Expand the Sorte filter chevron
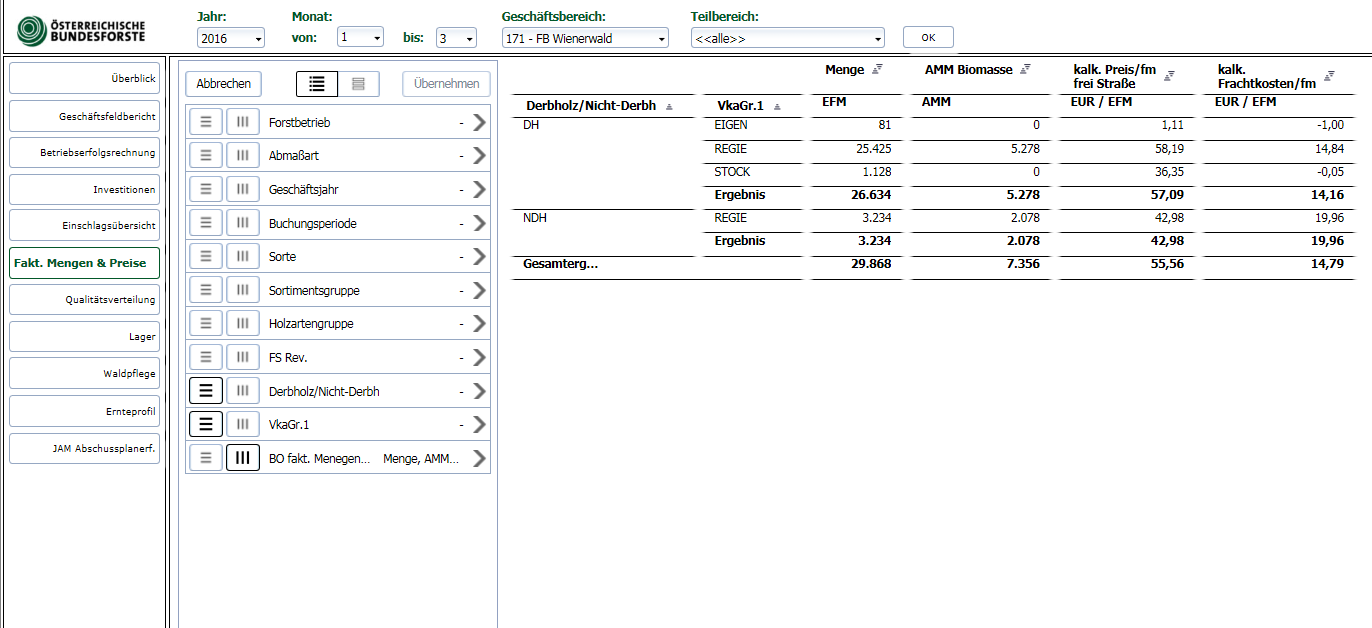 click(479, 256)
